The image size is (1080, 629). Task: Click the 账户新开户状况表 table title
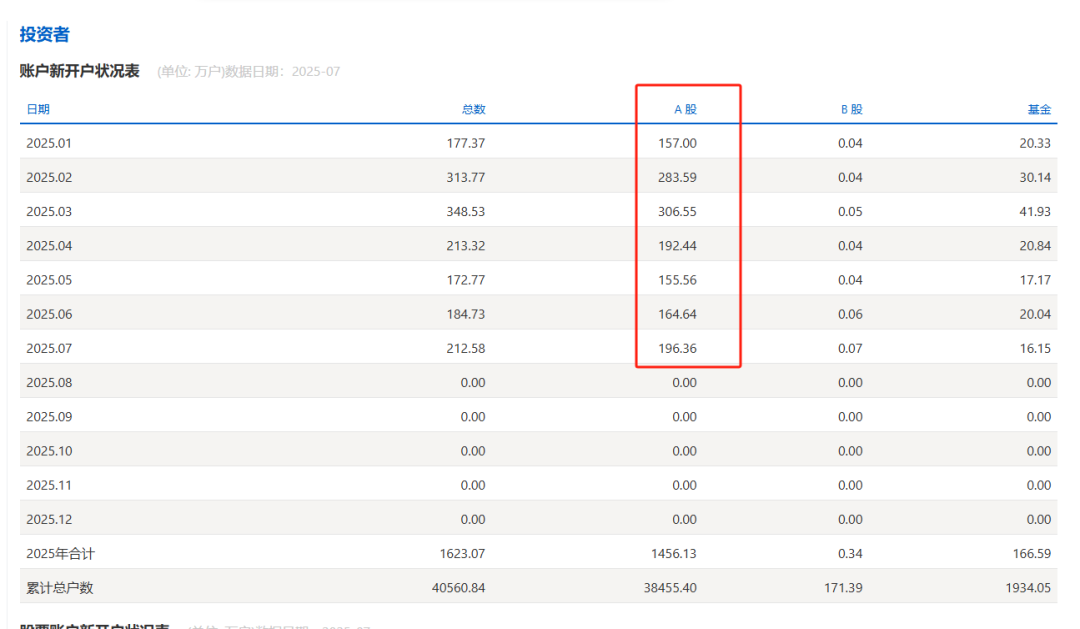pyautogui.click(x=80, y=71)
